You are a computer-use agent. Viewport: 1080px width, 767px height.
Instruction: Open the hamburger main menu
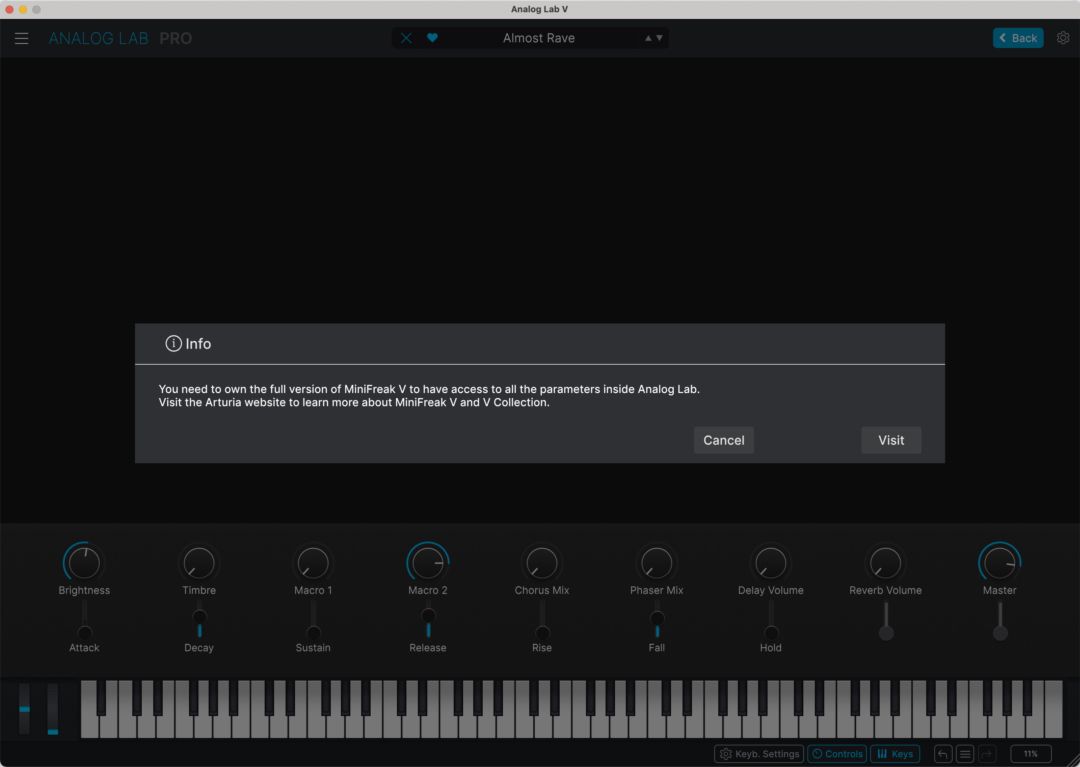point(21,39)
